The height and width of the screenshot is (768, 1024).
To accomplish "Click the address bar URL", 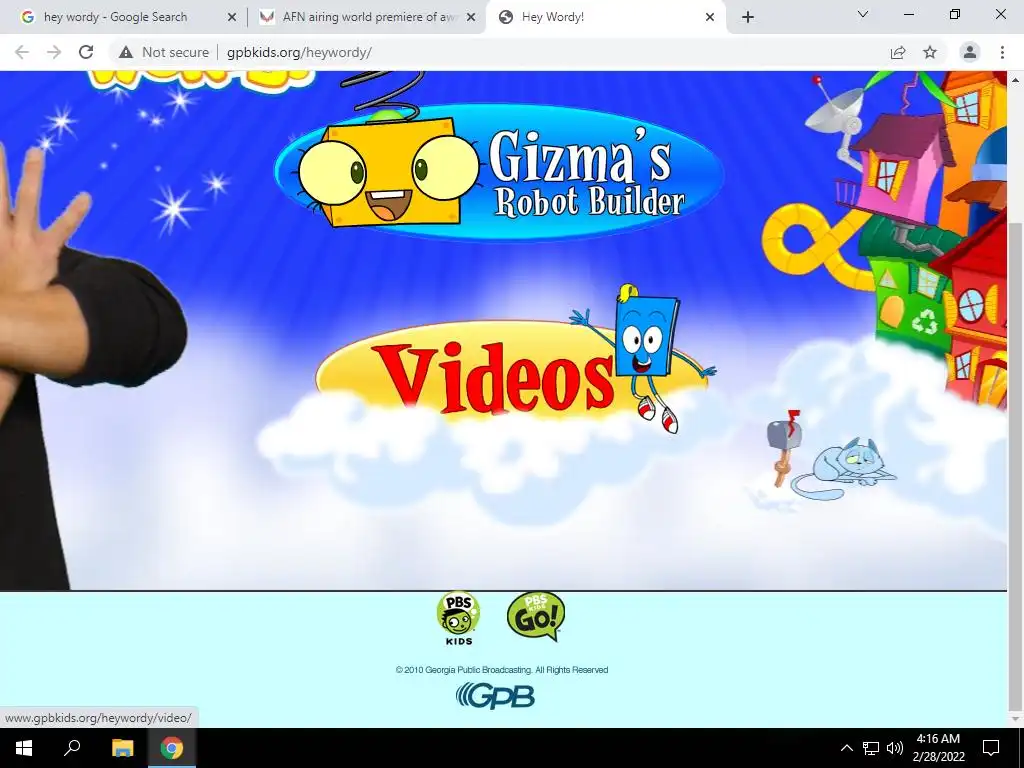I will click(299, 52).
